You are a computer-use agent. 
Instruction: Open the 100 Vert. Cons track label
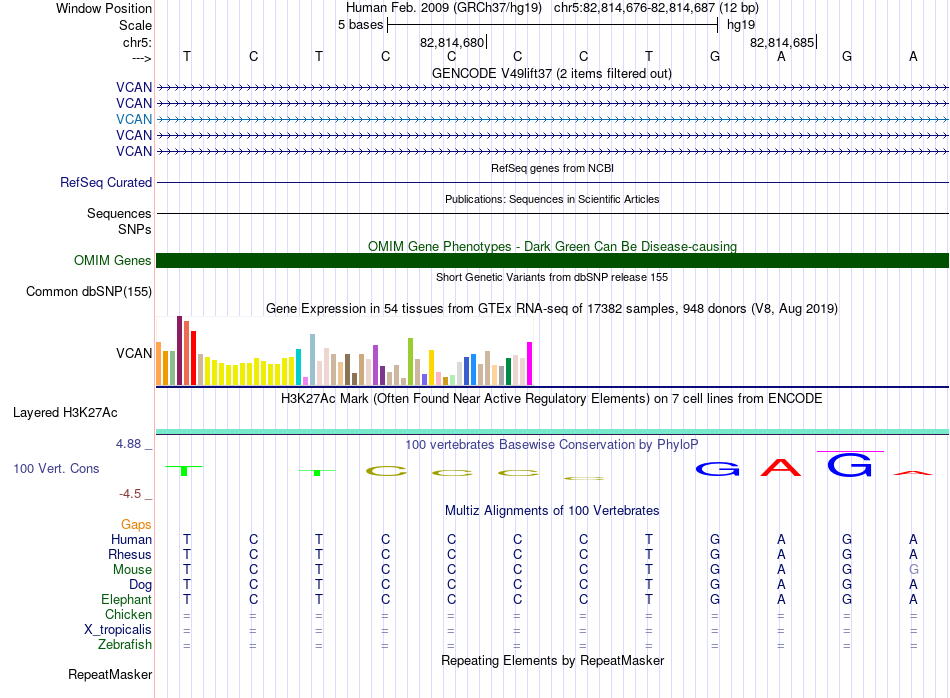[x=56, y=468]
